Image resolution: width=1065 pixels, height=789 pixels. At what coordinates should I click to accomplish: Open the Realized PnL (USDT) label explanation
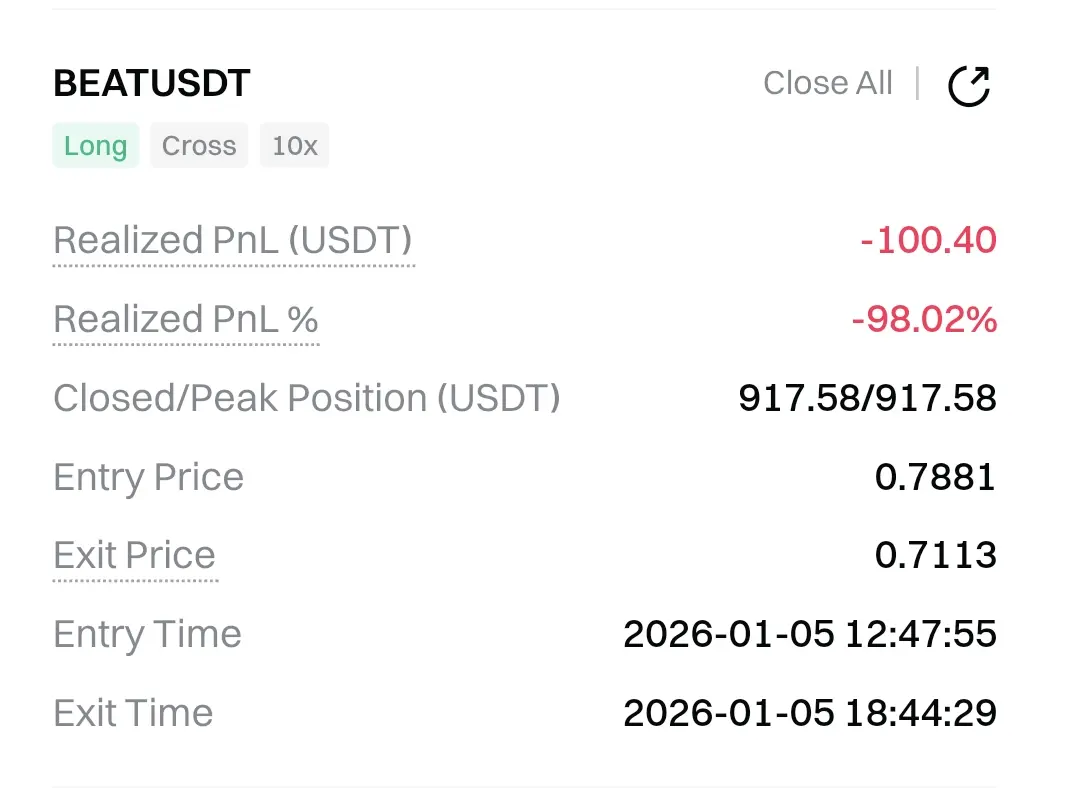click(x=232, y=241)
